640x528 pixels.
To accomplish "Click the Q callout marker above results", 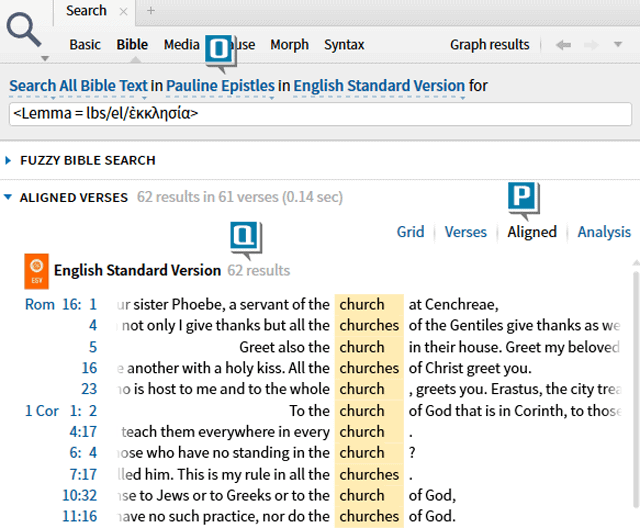I will tap(245, 237).
